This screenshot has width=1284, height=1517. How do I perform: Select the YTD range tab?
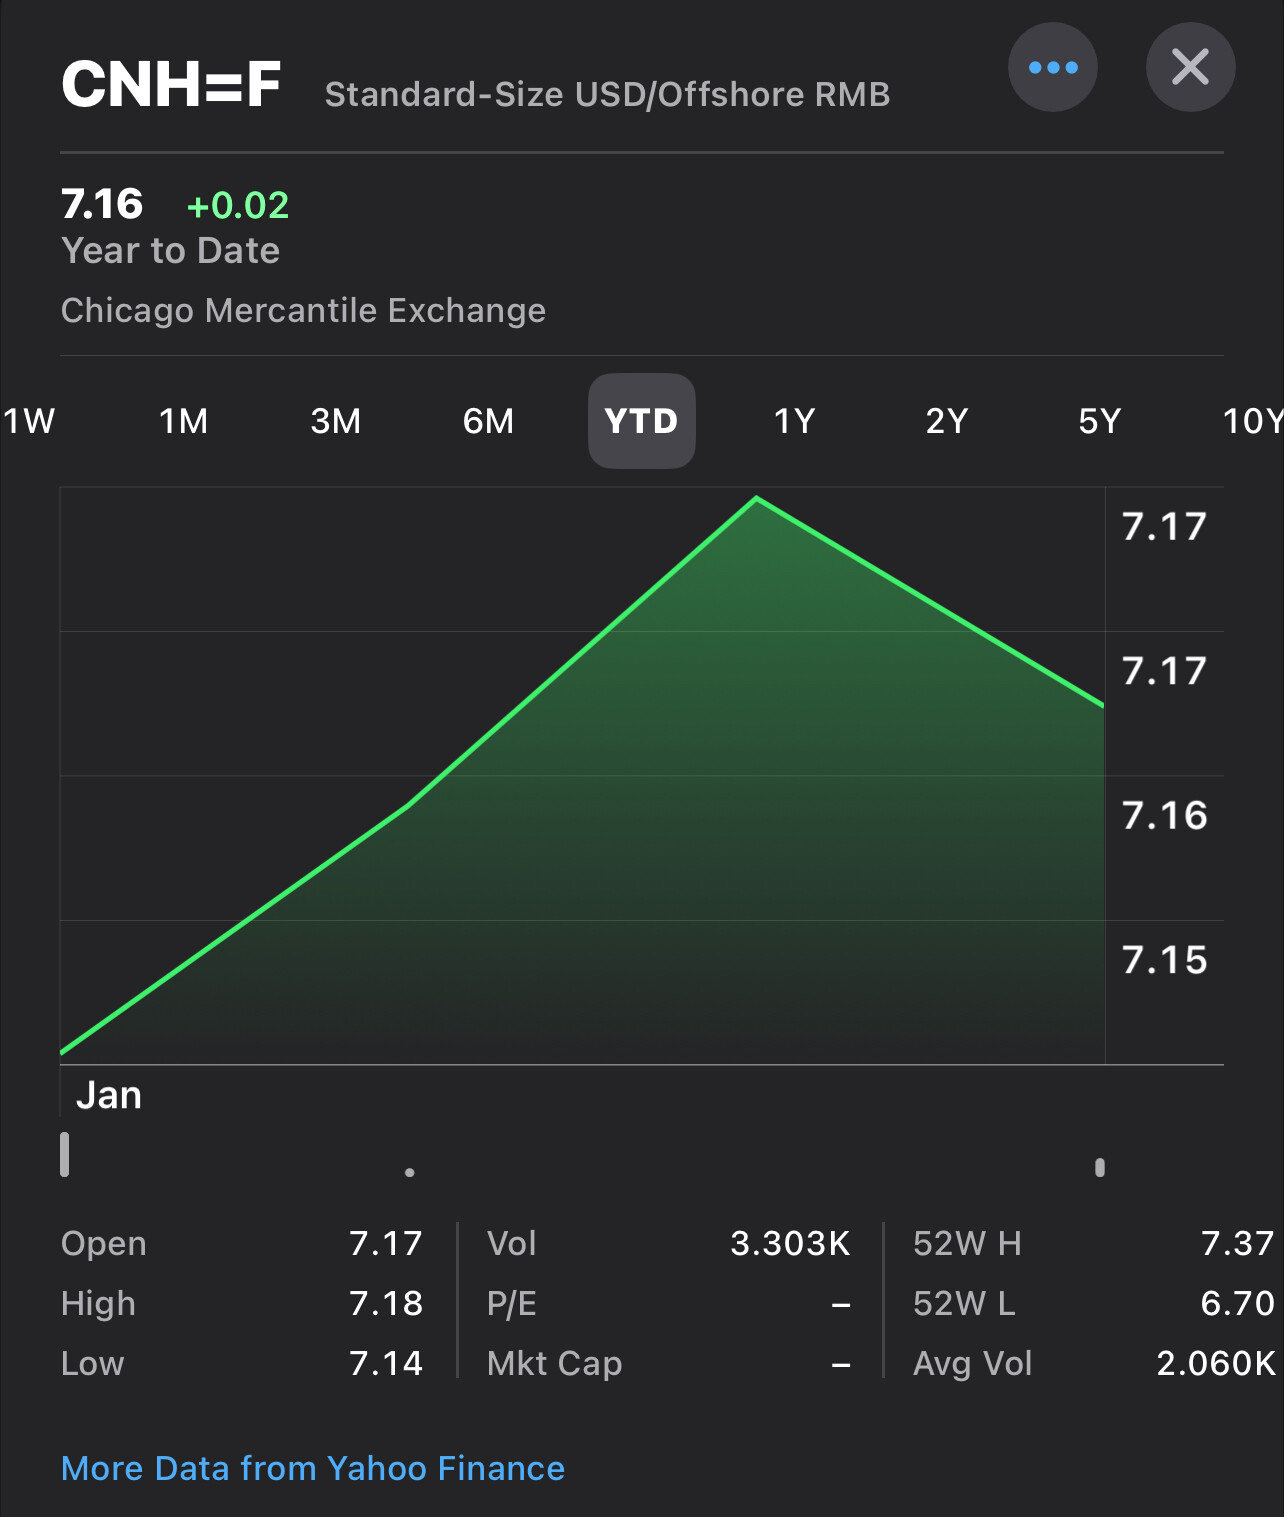(x=641, y=421)
